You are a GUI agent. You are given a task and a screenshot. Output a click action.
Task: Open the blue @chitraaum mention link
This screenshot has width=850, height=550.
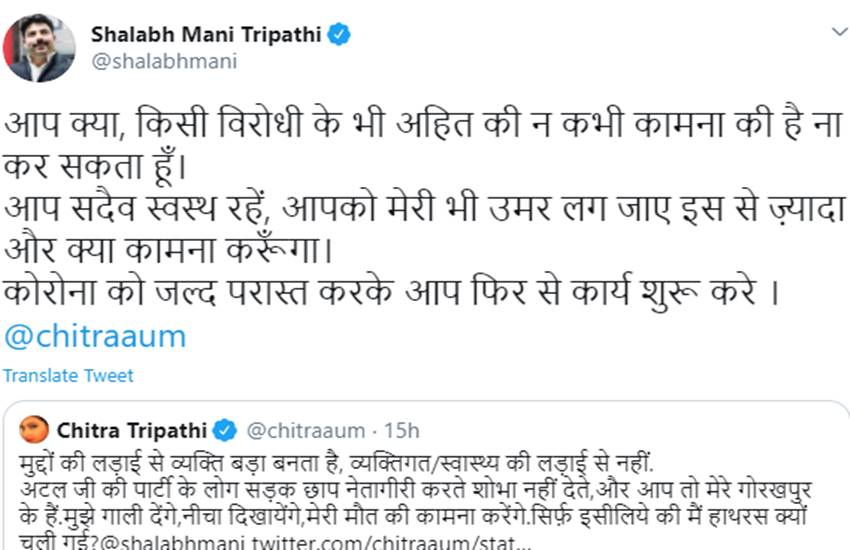click(94, 336)
